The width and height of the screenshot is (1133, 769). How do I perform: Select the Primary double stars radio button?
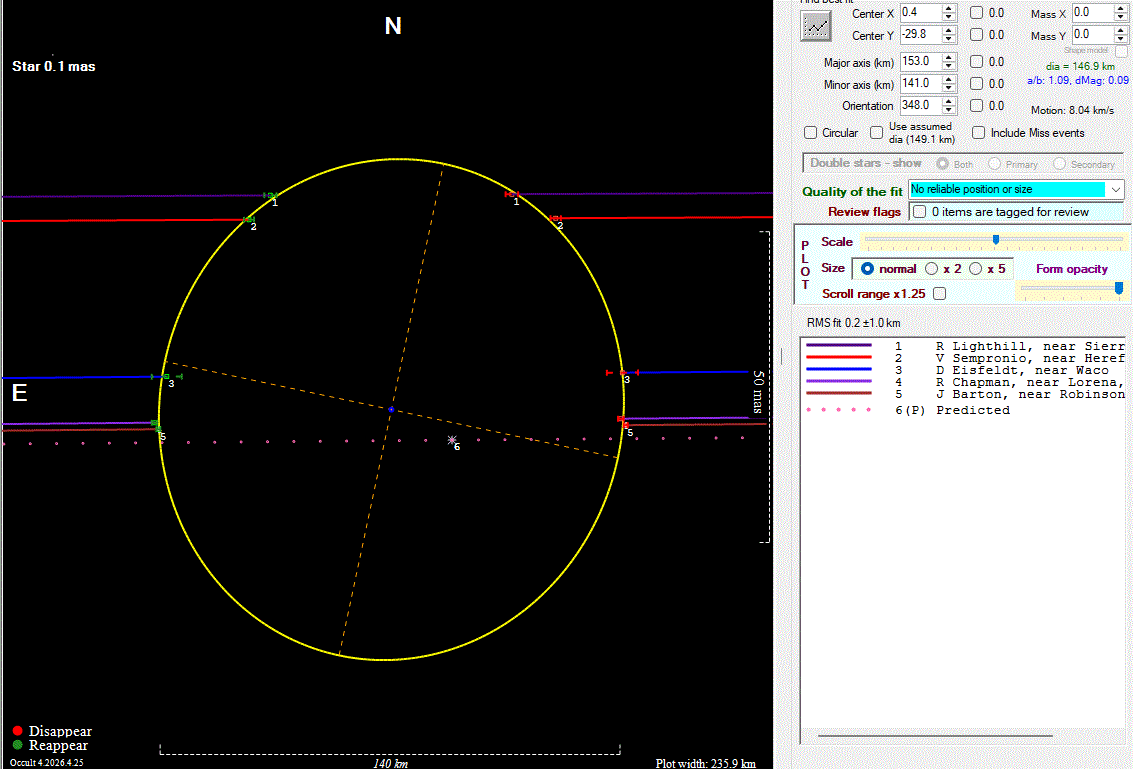point(994,164)
